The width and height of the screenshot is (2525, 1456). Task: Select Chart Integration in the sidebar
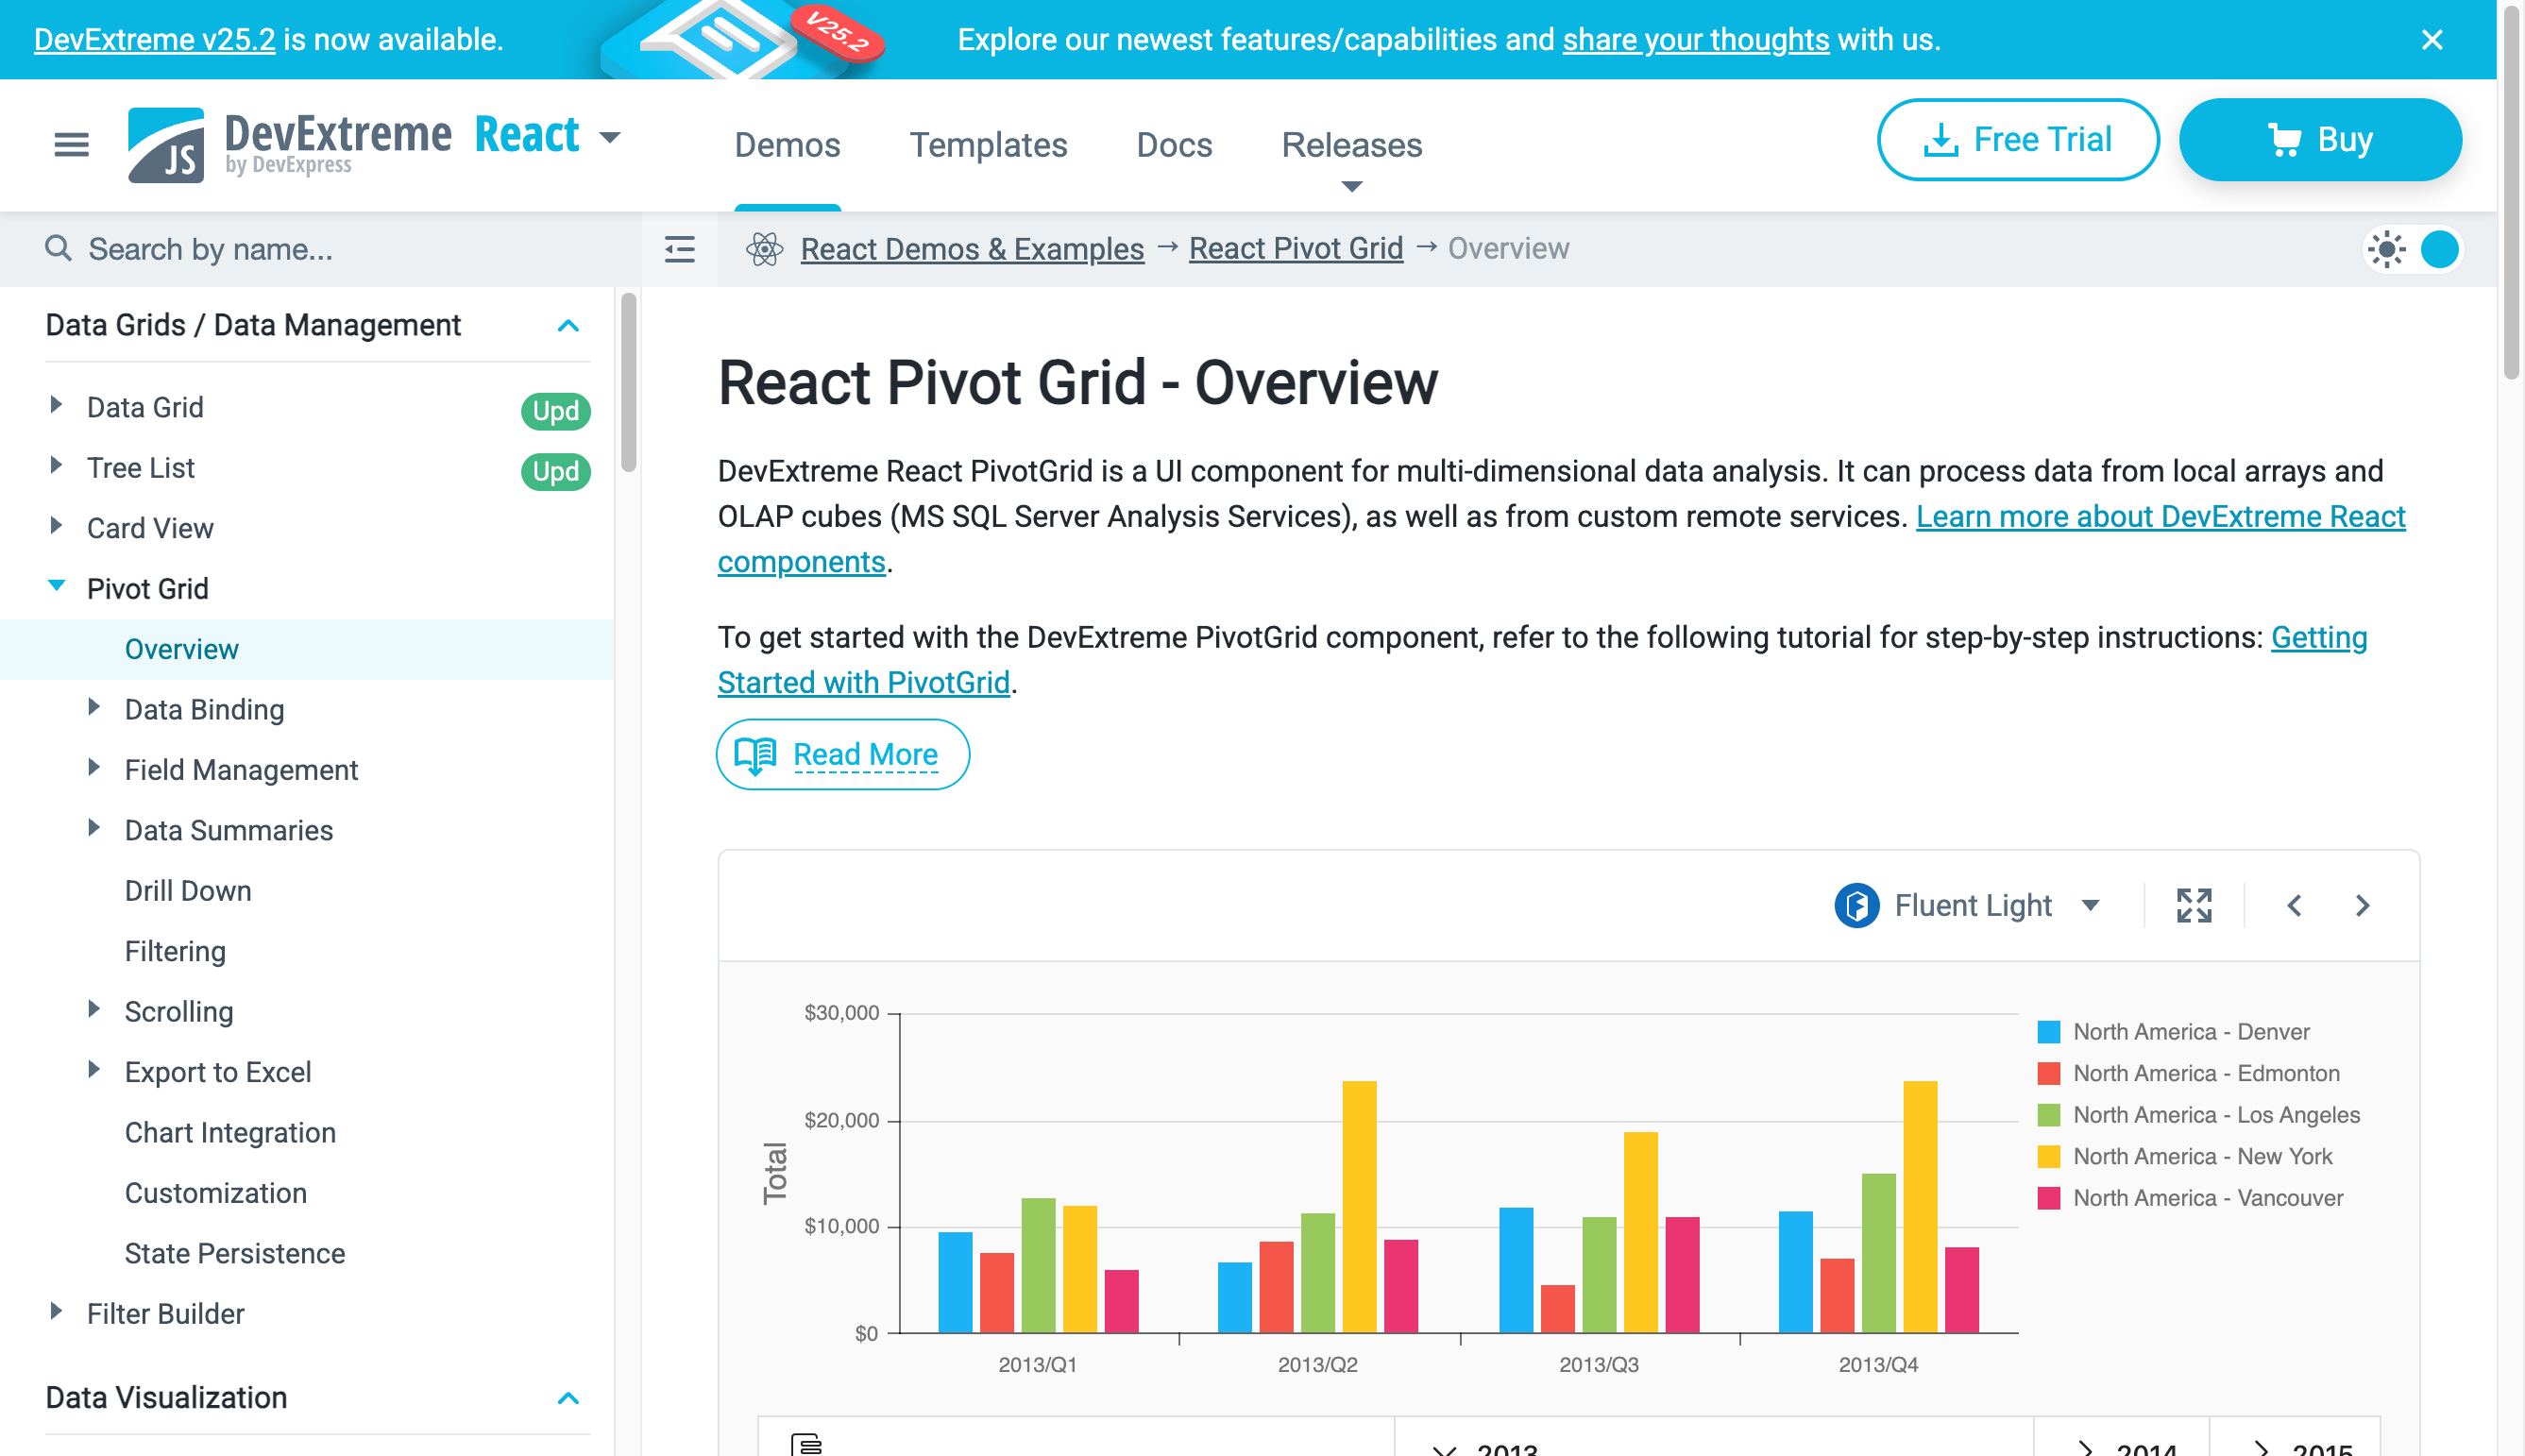pyautogui.click(x=229, y=1132)
